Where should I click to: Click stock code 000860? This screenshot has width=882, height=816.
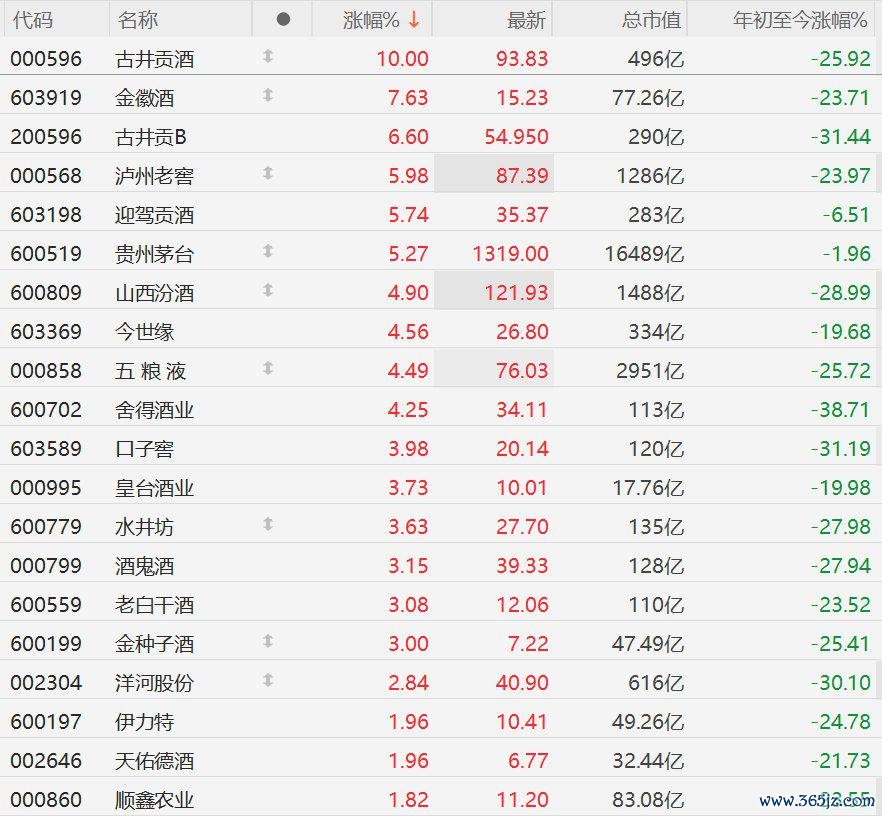tap(46, 800)
